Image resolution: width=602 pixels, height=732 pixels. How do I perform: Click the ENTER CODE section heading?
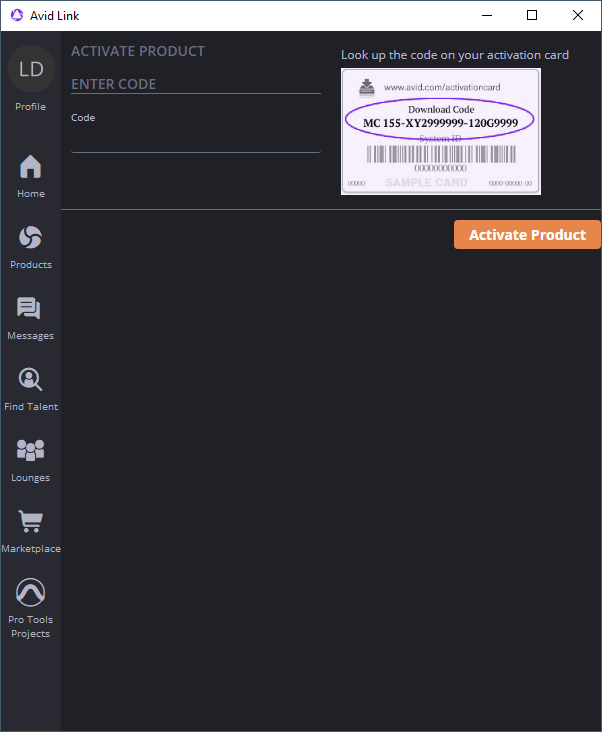coord(113,84)
